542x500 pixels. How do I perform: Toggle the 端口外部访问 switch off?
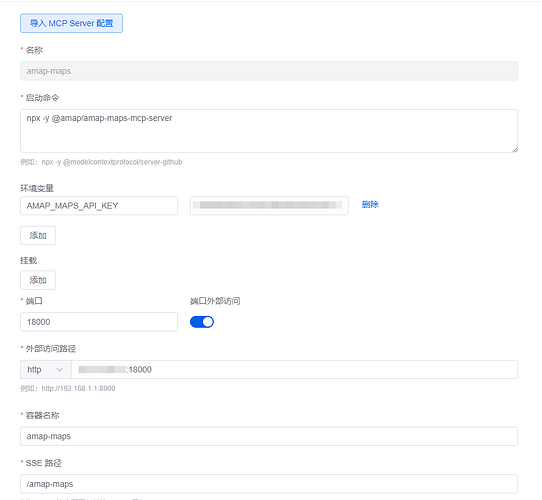coord(202,322)
